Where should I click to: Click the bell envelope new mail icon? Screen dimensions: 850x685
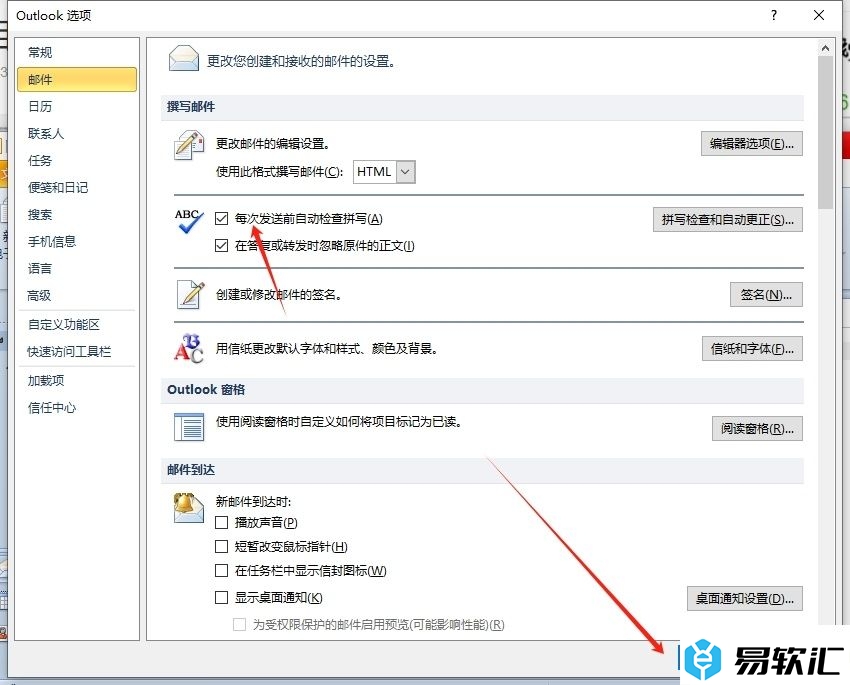(x=189, y=508)
